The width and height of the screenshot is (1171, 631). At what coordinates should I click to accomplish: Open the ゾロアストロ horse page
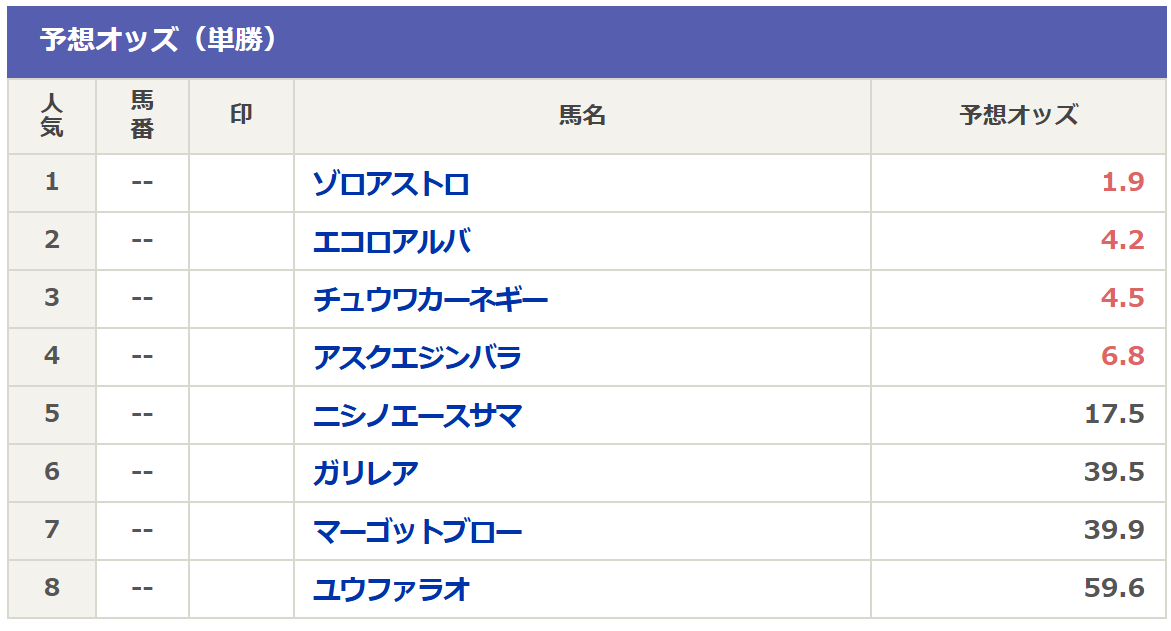point(391,184)
